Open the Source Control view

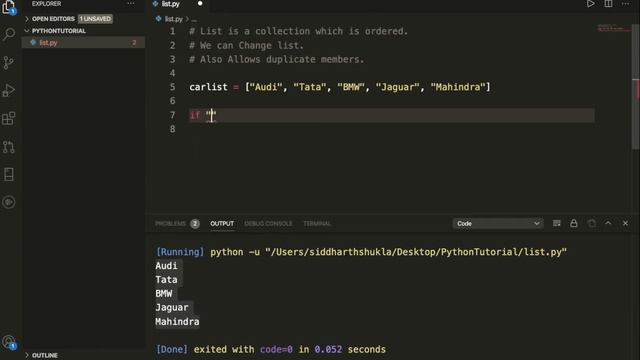pos(9,62)
